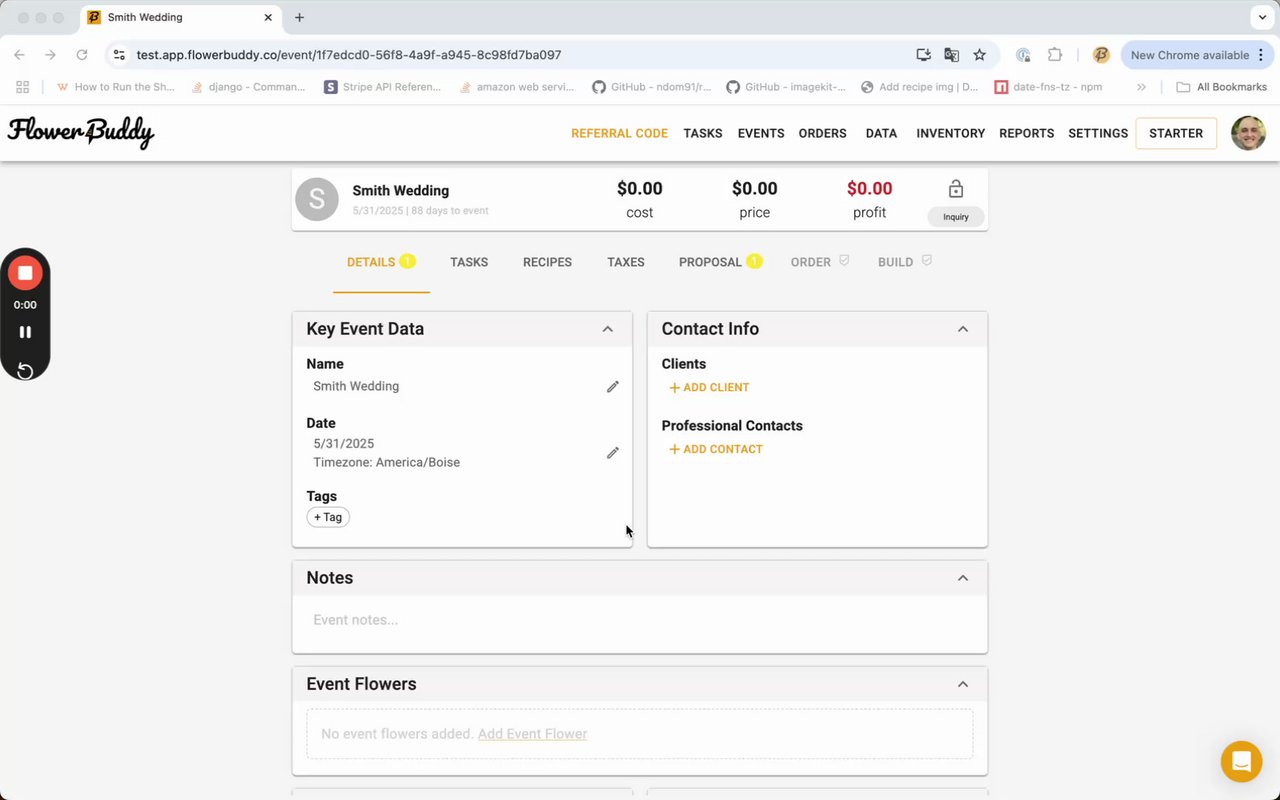Image resolution: width=1280 pixels, height=800 pixels.
Task: Switch to the event Tasks tab
Action: point(469,262)
